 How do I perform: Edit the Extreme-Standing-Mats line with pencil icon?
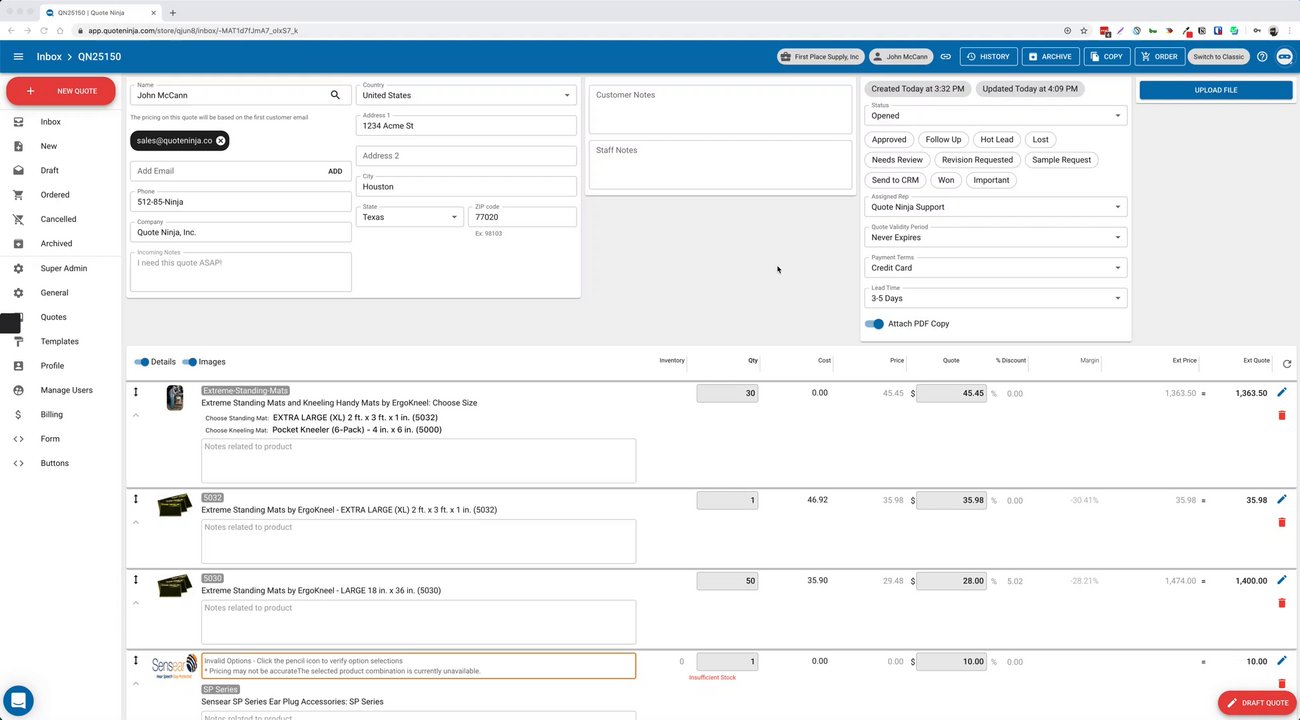pos(1282,392)
